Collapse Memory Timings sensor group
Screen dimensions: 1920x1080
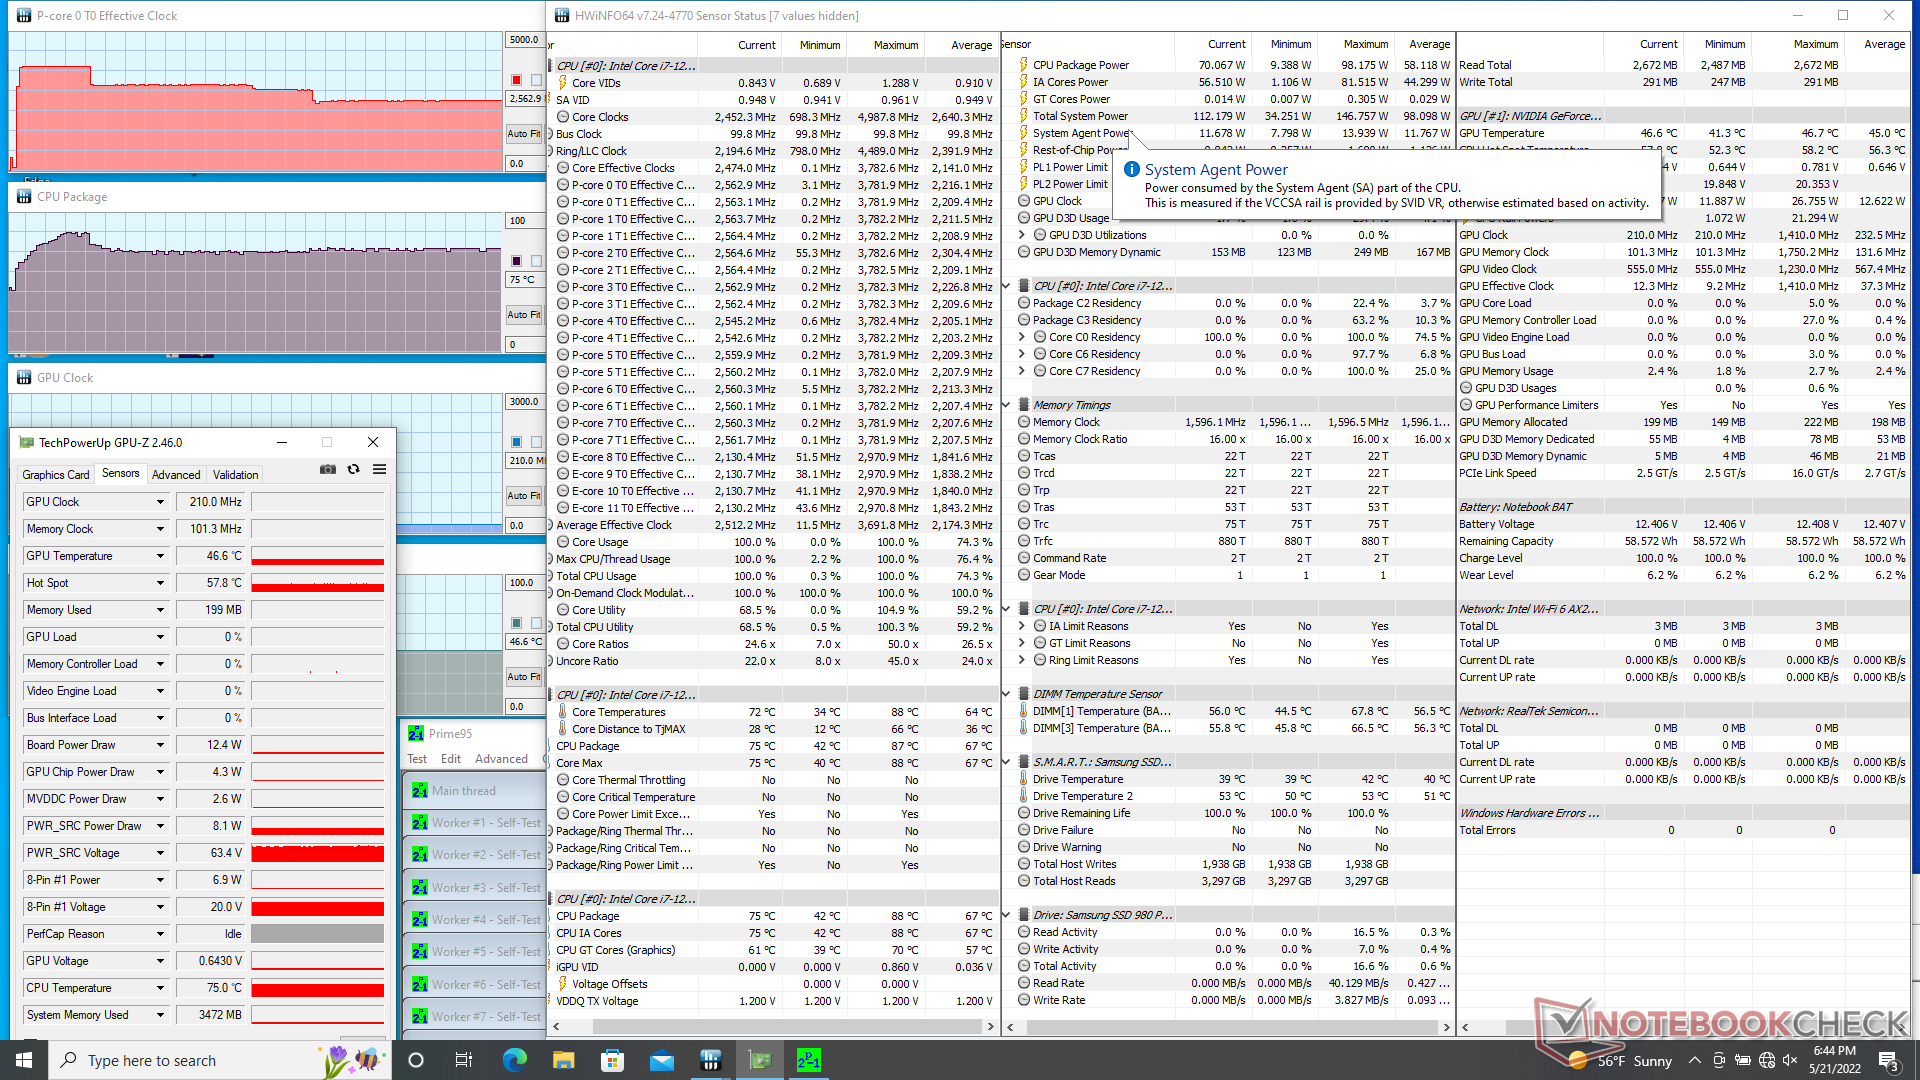coord(1007,405)
